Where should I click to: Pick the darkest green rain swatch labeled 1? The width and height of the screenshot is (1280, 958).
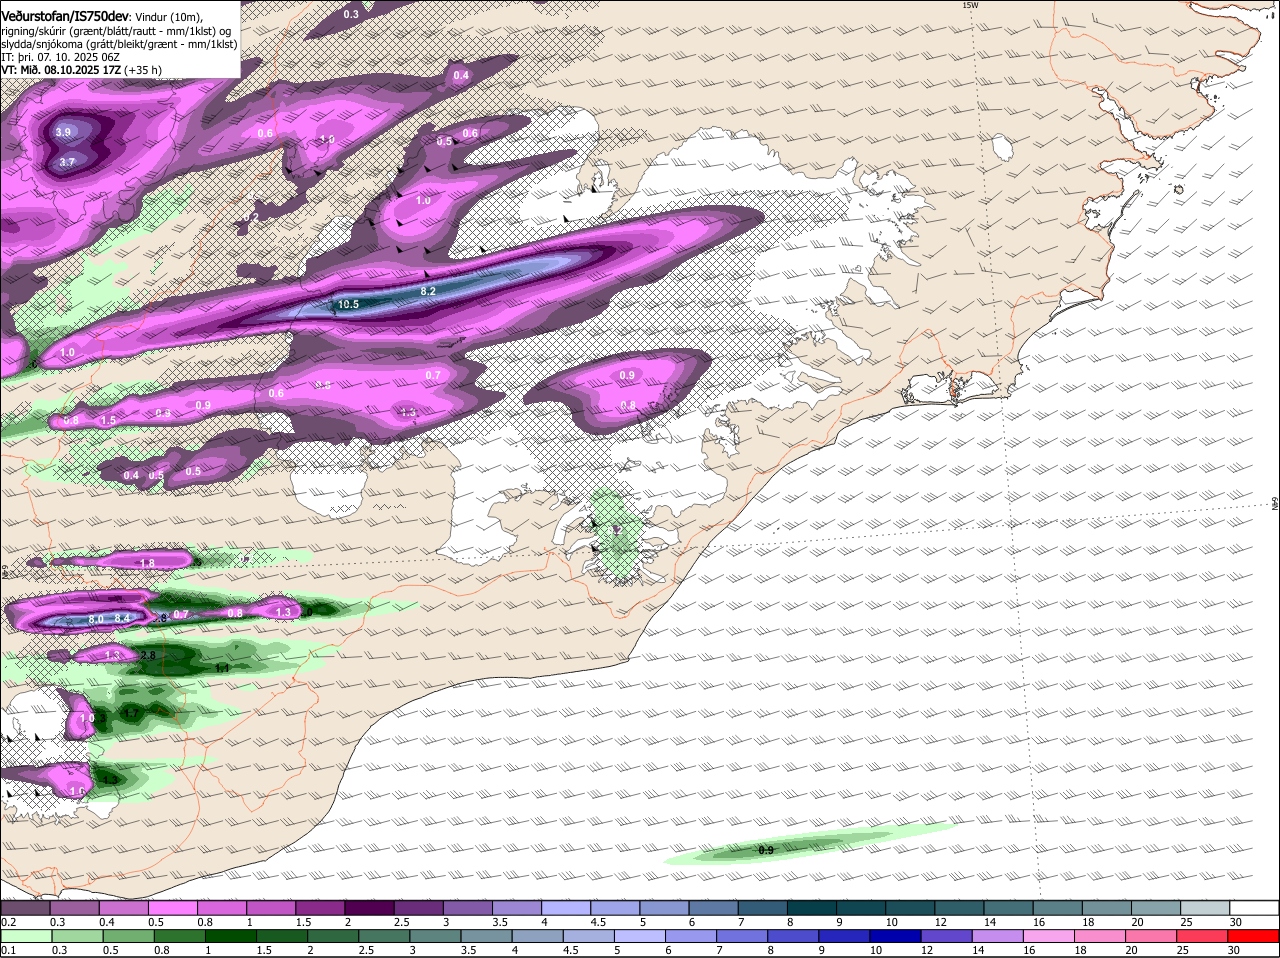point(231,937)
